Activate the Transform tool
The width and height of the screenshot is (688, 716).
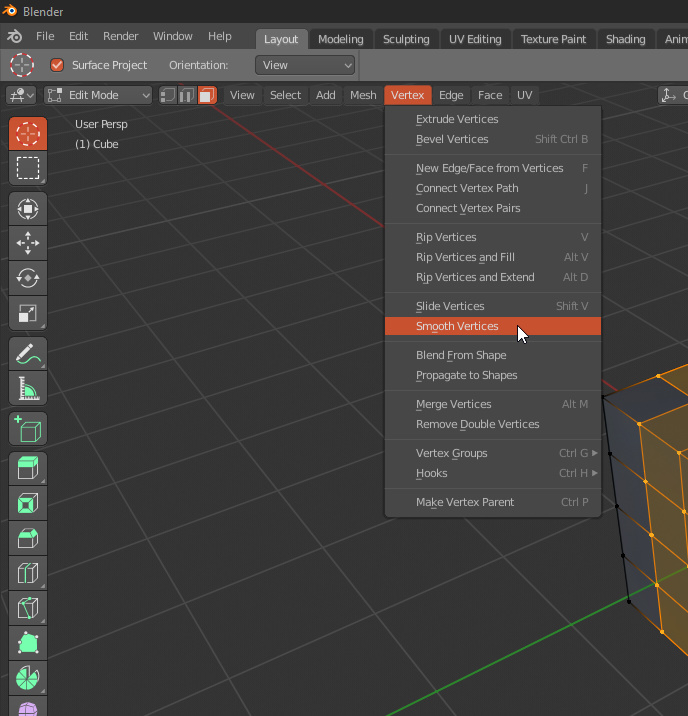click(x=28, y=209)
